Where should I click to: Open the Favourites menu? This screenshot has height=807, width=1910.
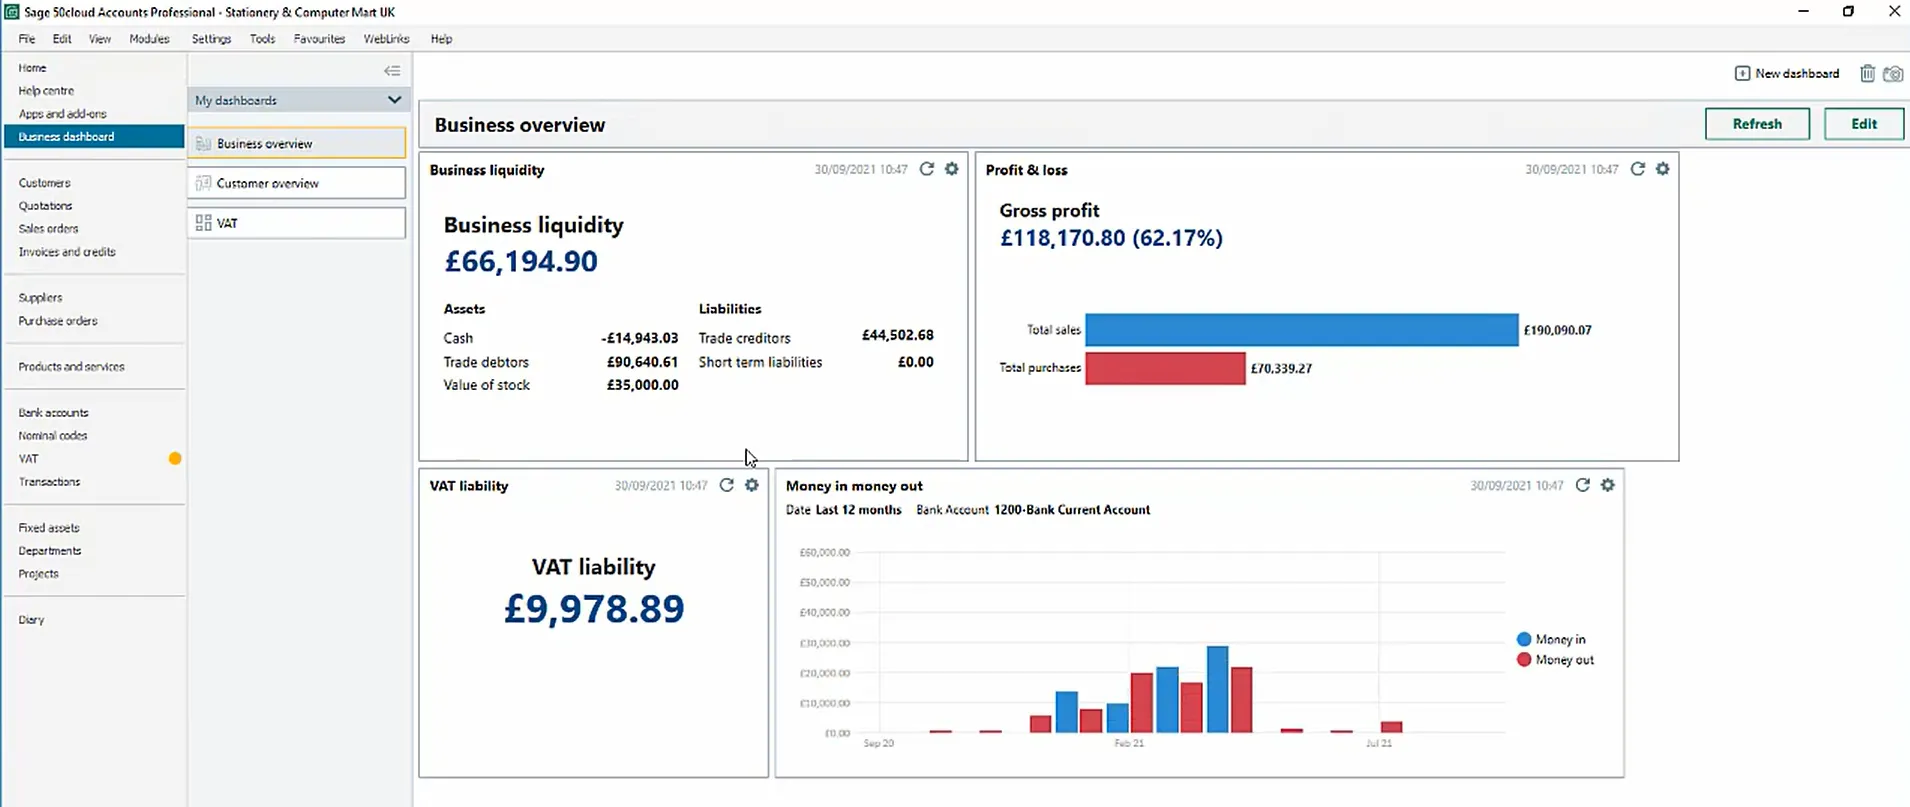pyautogui.click(x=319, y=39)
